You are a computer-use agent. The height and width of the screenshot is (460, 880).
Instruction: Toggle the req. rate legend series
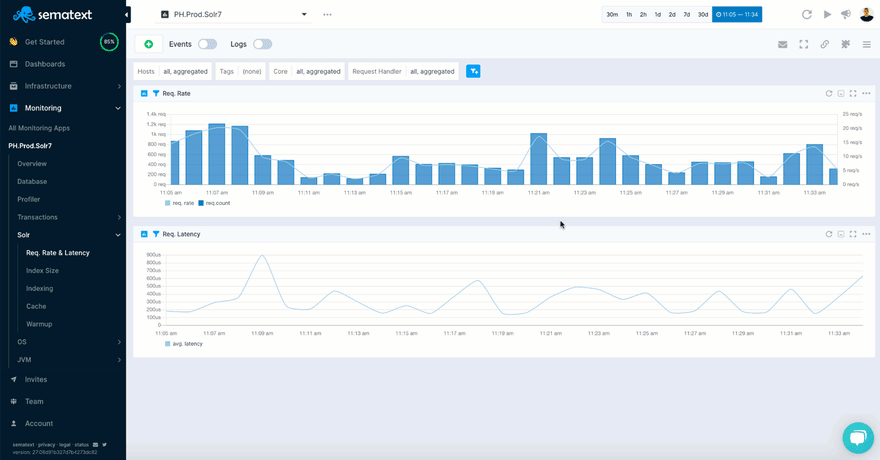(179, 203)
